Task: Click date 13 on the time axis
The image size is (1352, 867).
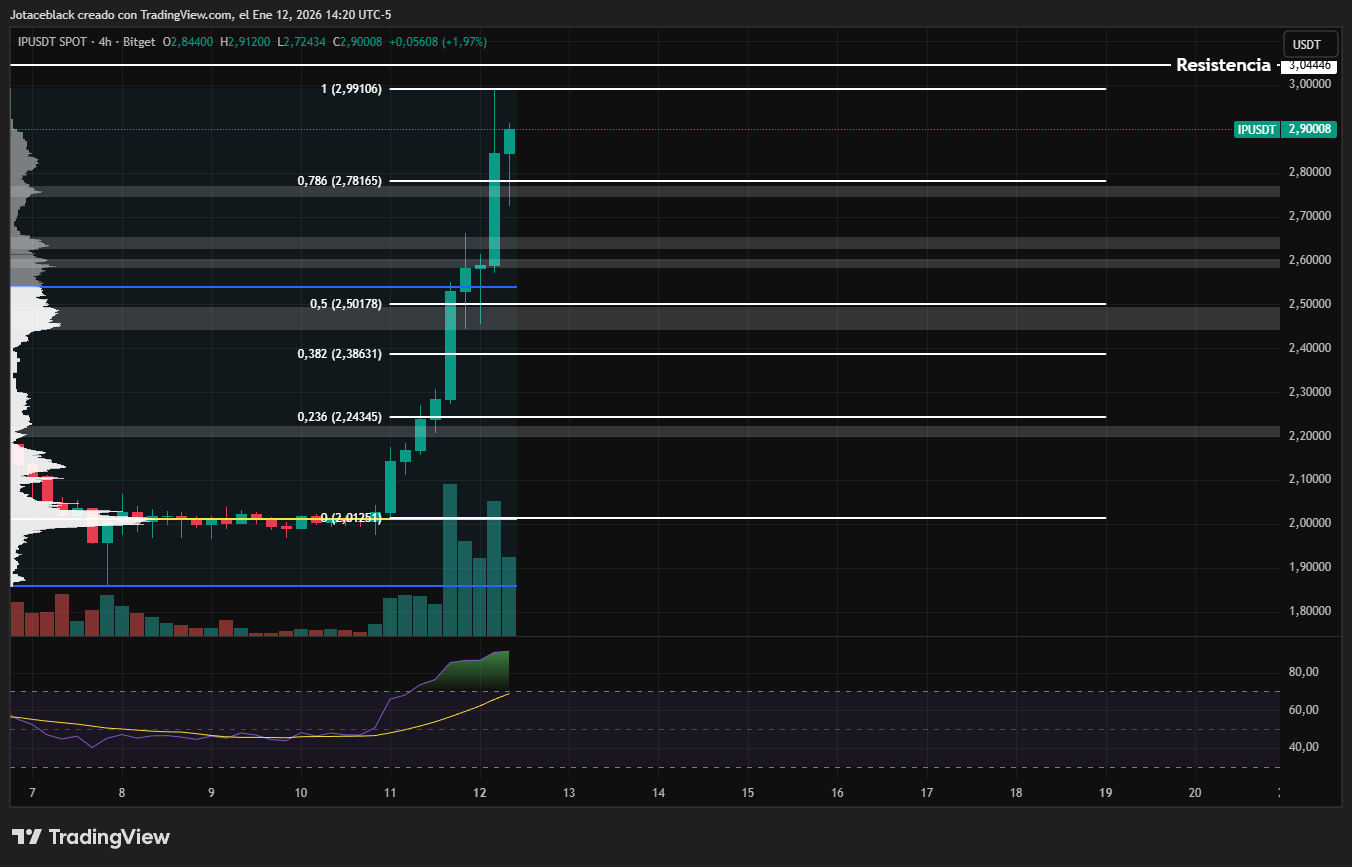Action: (x=569, y=793)
